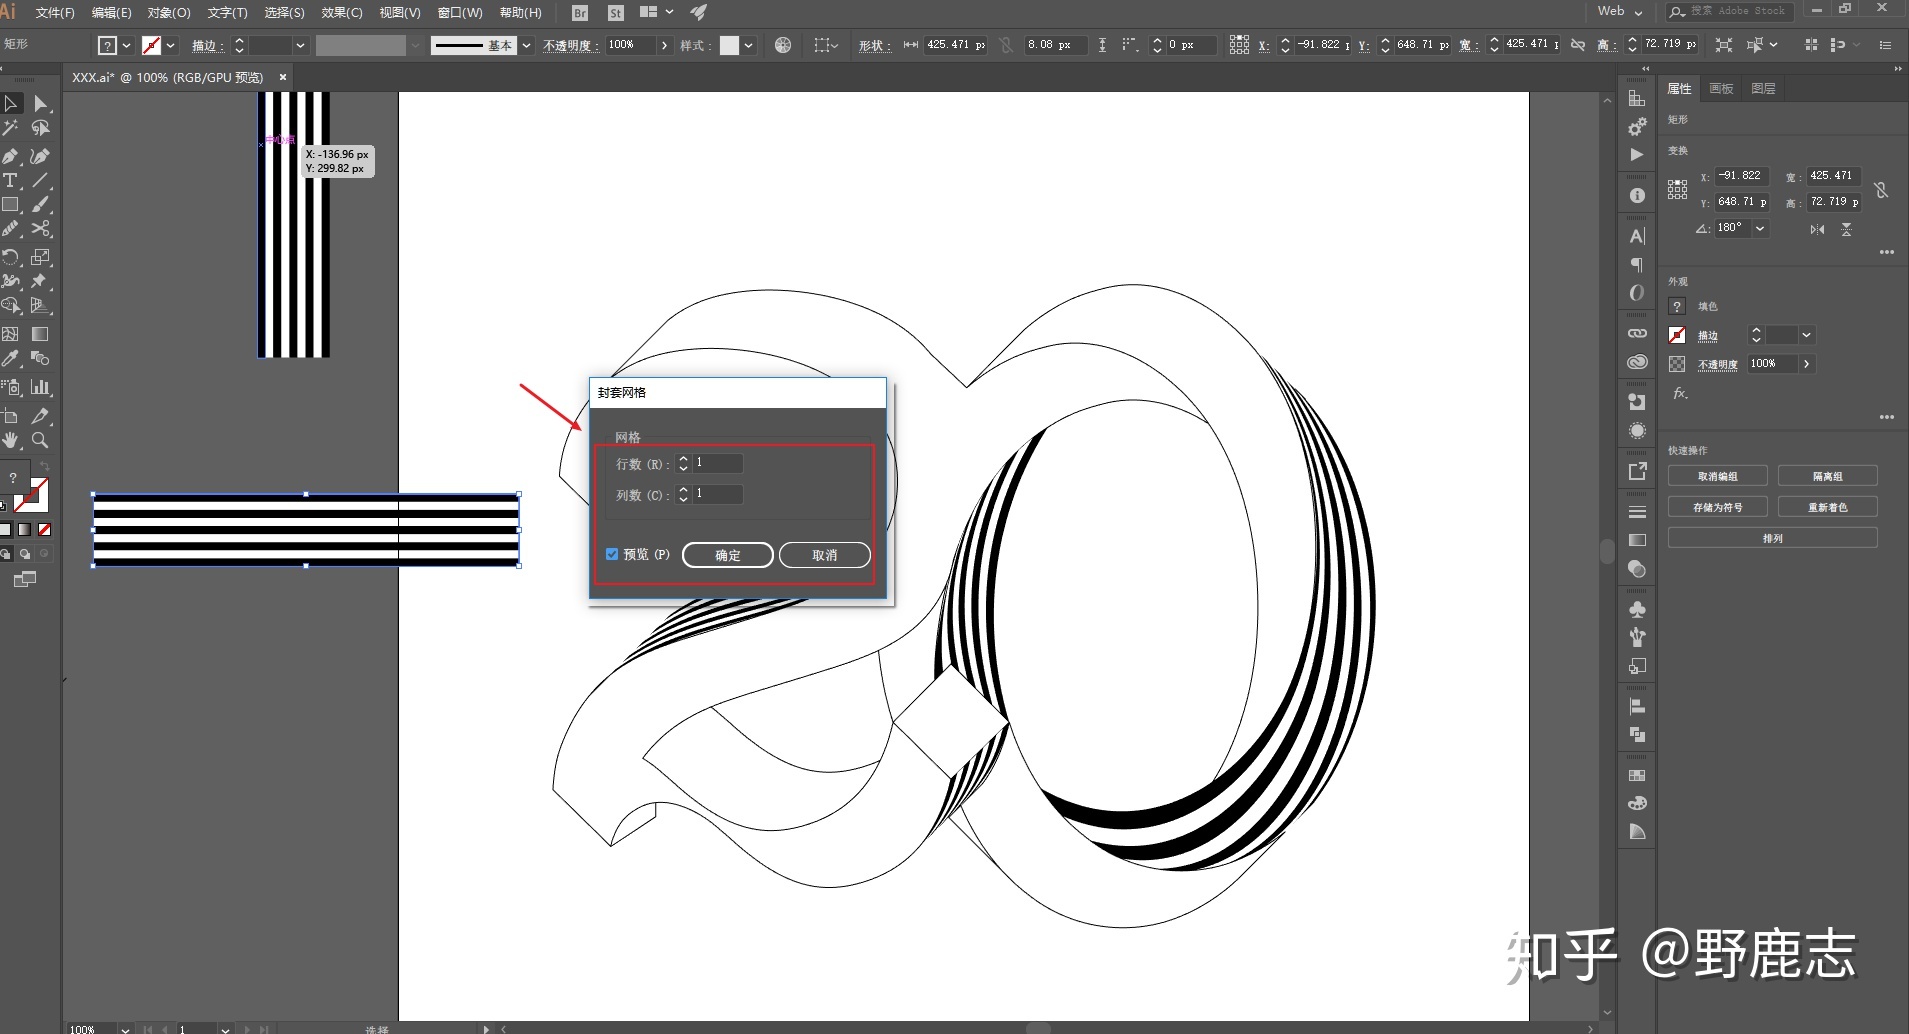Click the 重新着色 button

point(1827,507)
